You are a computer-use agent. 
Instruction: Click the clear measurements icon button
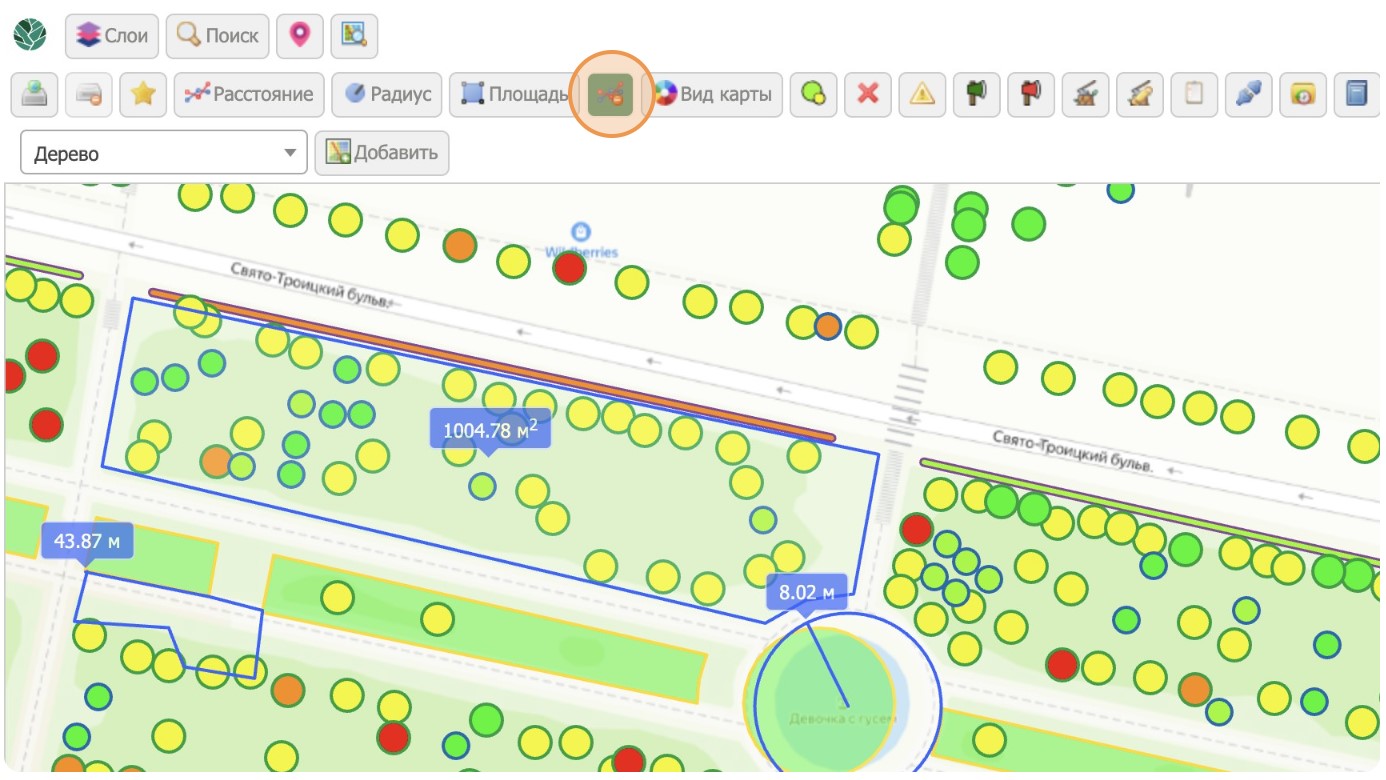[610, 95]
